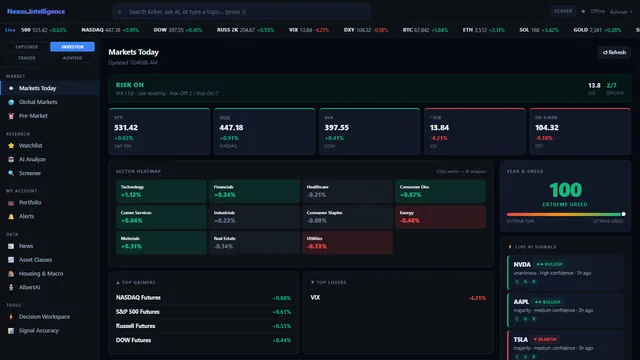Open the NVDA bullish signal card
The image size is (640, 360).
coord(565,272)
